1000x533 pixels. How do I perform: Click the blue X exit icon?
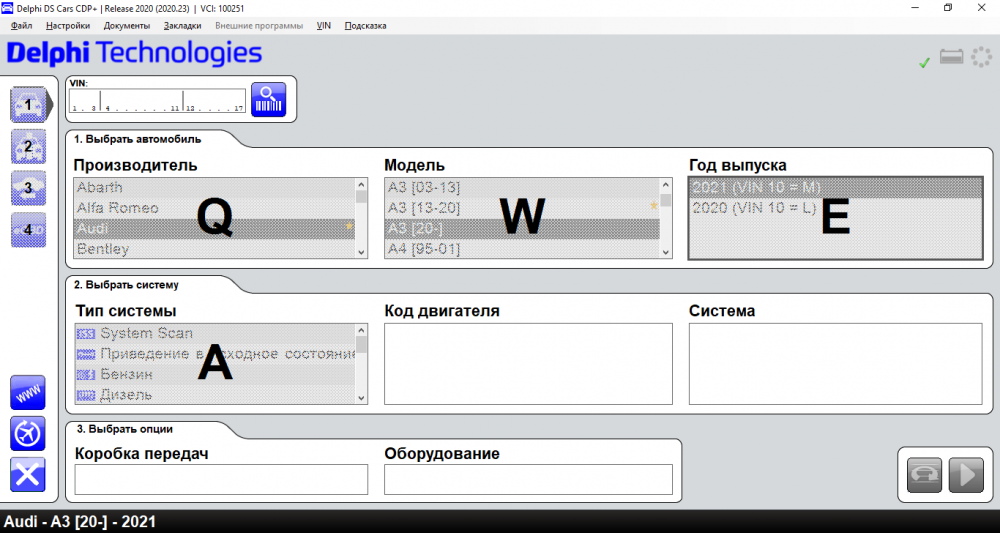[x=28, y=475]
